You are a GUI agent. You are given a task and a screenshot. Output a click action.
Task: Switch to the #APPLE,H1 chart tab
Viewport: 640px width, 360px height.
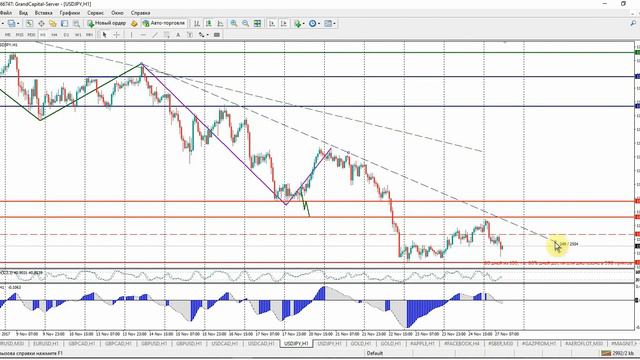coord(422,344)
